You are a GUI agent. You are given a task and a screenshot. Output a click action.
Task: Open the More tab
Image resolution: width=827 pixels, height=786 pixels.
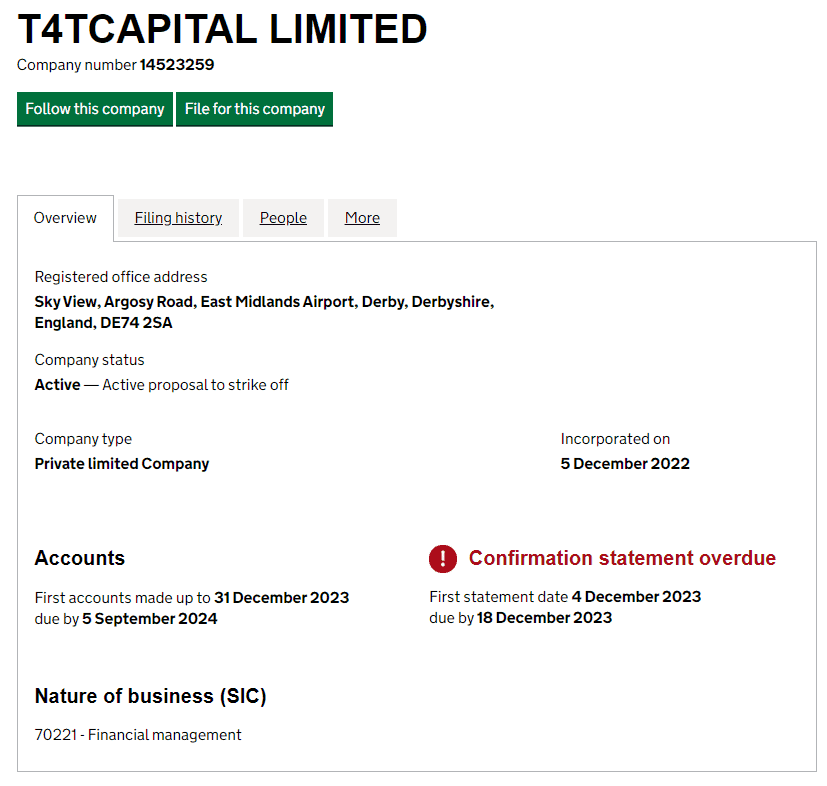pos(362,217)
